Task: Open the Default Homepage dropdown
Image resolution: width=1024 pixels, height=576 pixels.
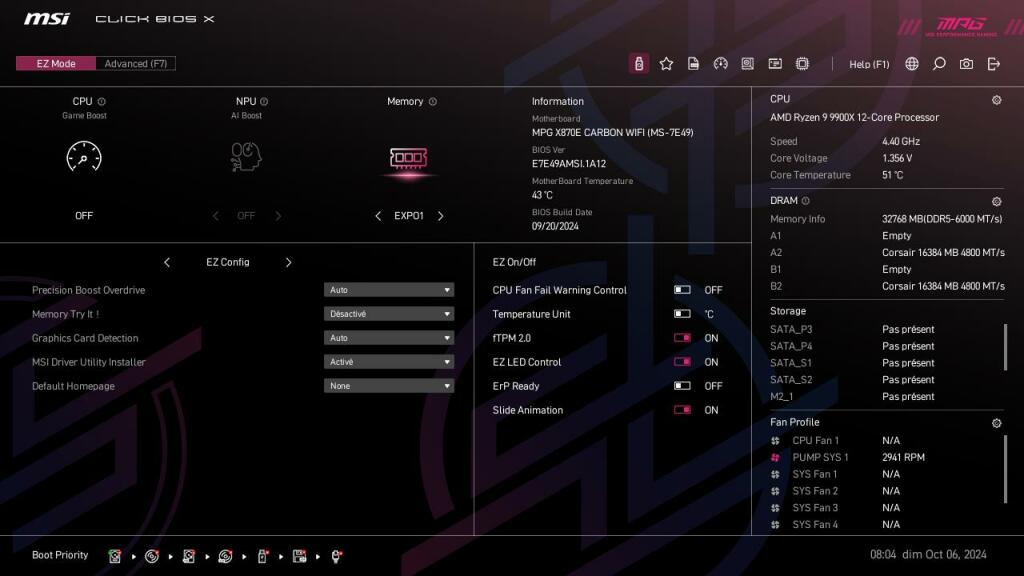Action: (389, 385)
